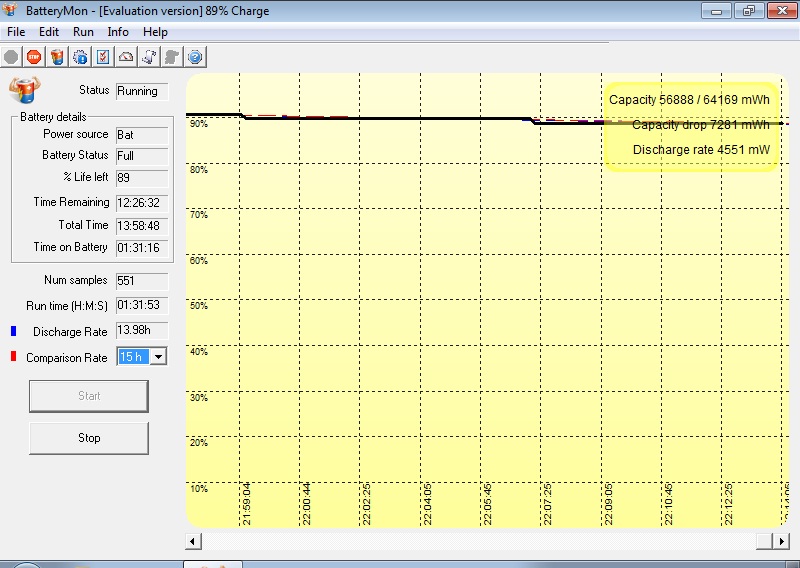
Task: Click the battery mascot logo beside Status
Action: pyautogui.click(x=24, y=90)
